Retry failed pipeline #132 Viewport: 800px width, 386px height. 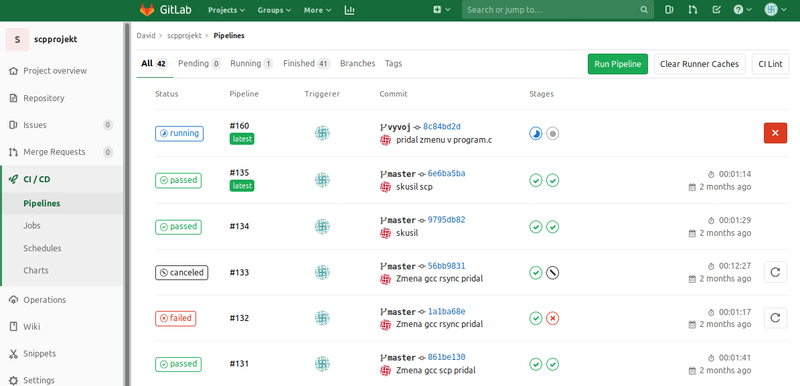775,318
